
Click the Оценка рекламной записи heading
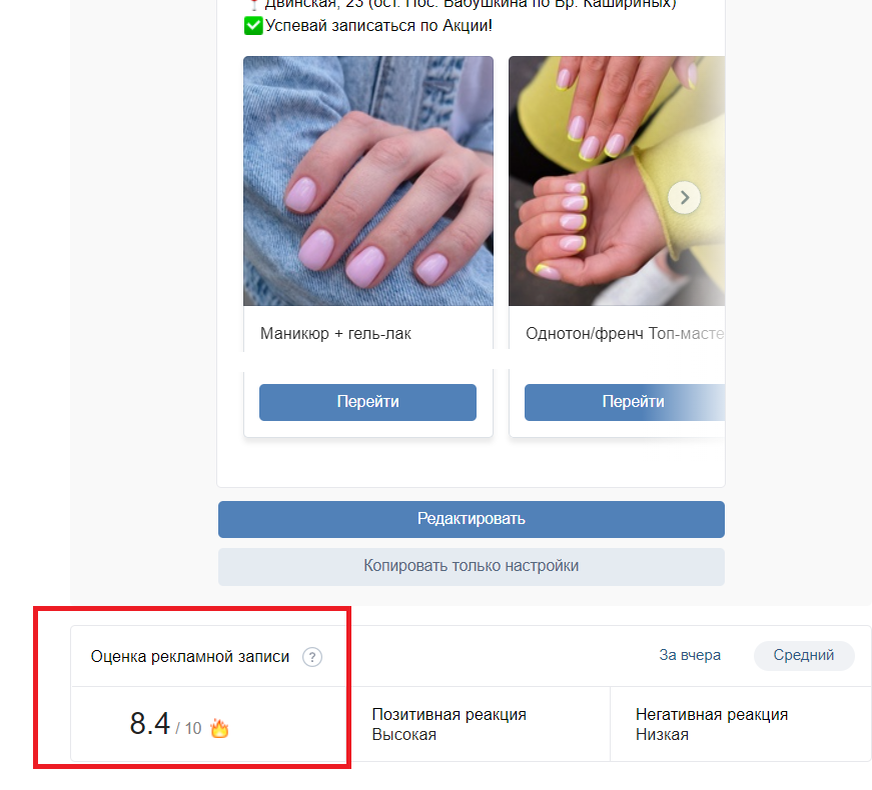click(190, 657)
